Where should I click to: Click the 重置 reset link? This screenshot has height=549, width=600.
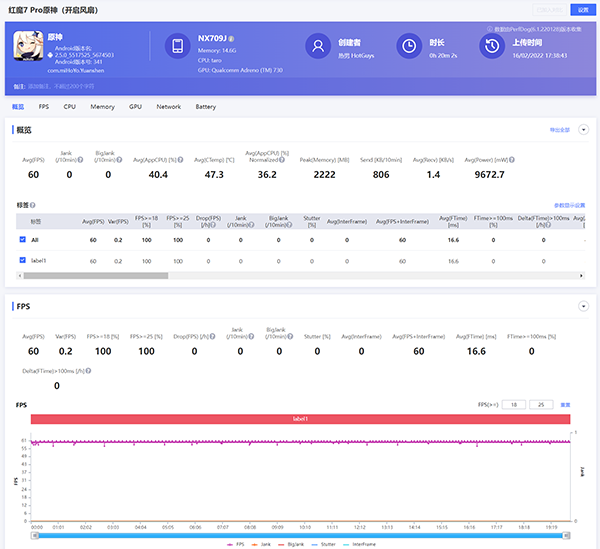point(565,405)
